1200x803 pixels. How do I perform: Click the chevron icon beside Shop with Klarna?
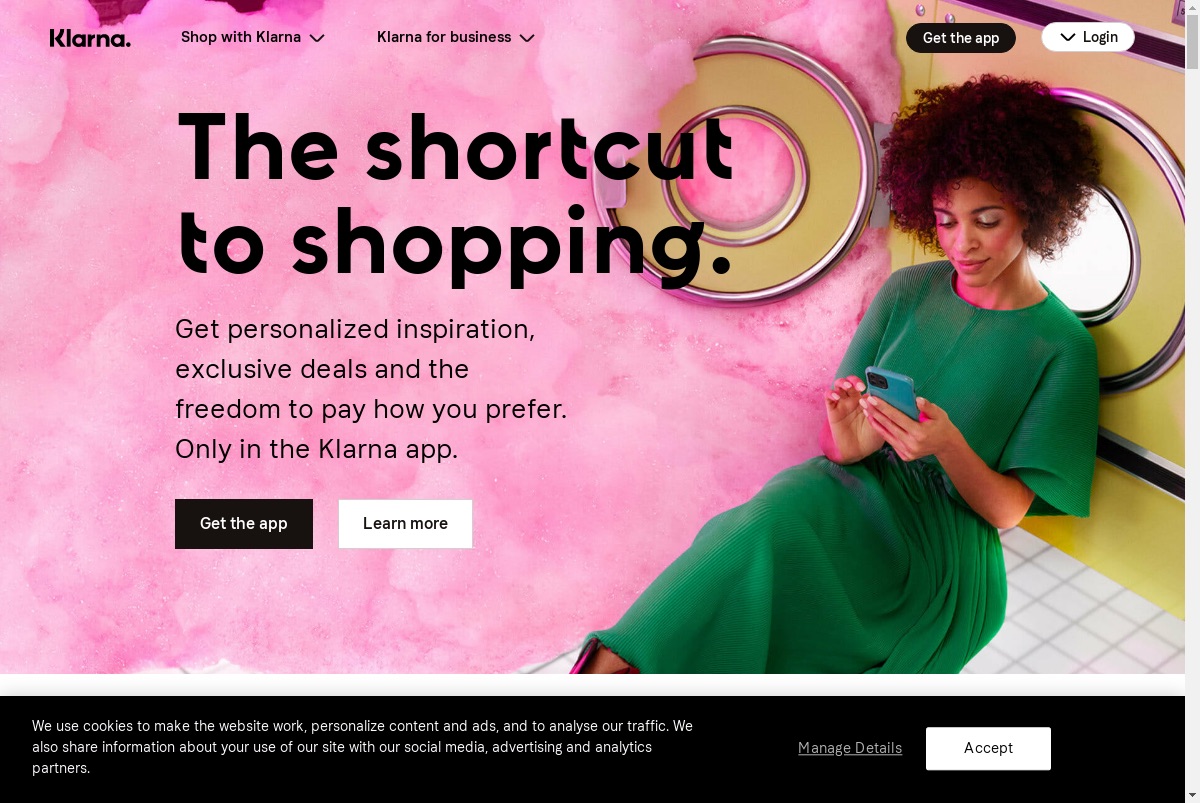pos(317,38)
